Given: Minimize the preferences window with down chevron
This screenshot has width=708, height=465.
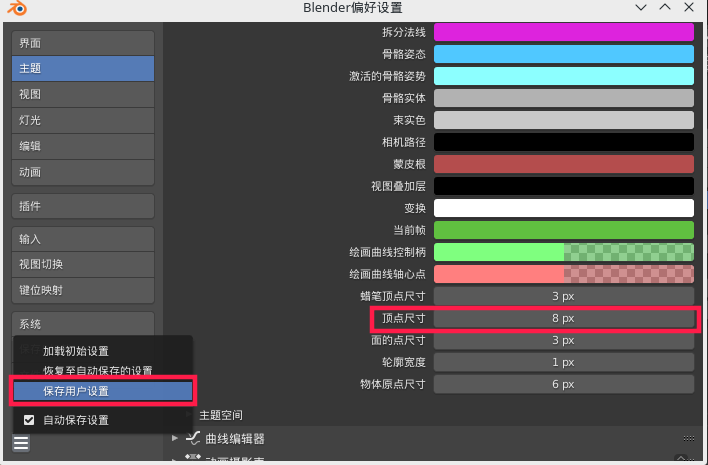Looking at the screenshot, I should click(641, 7).
